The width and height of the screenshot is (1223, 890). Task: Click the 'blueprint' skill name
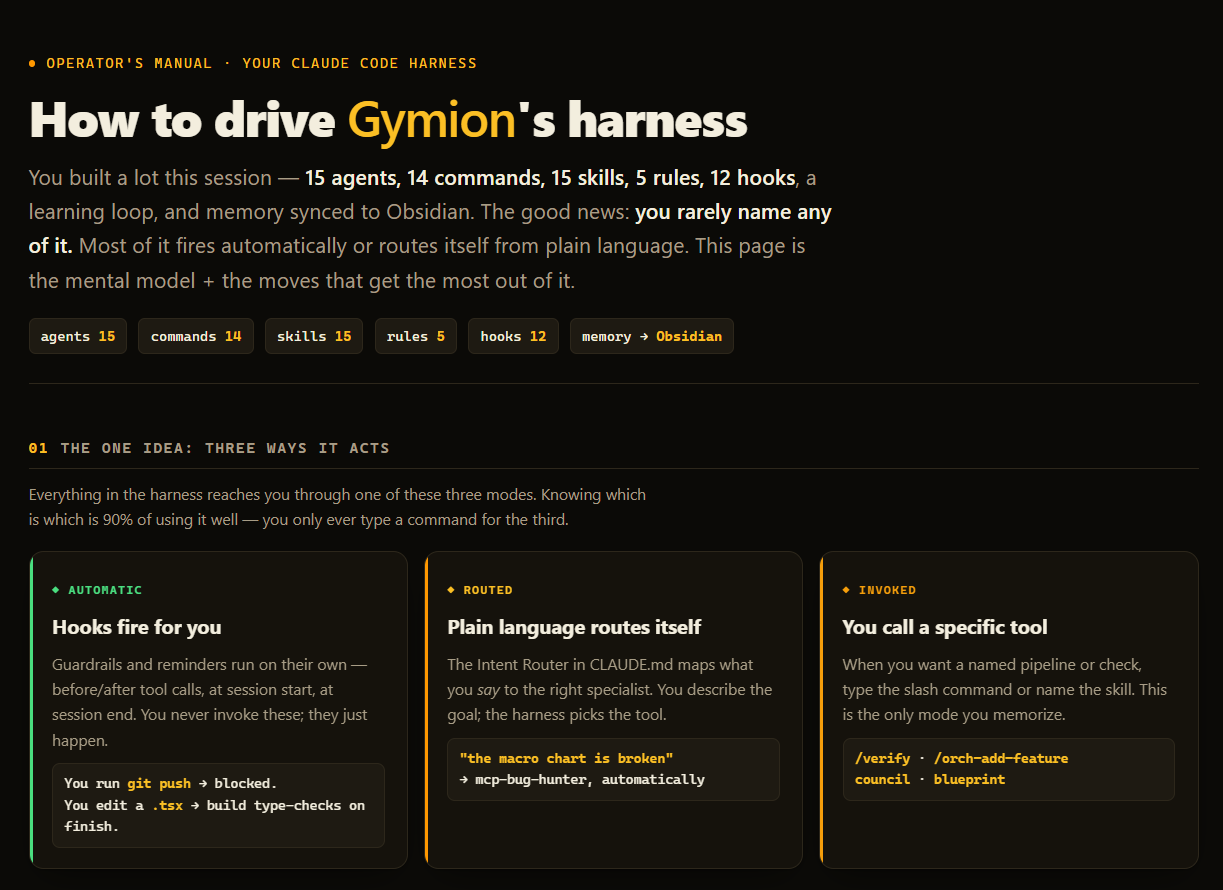coord(969,779)
